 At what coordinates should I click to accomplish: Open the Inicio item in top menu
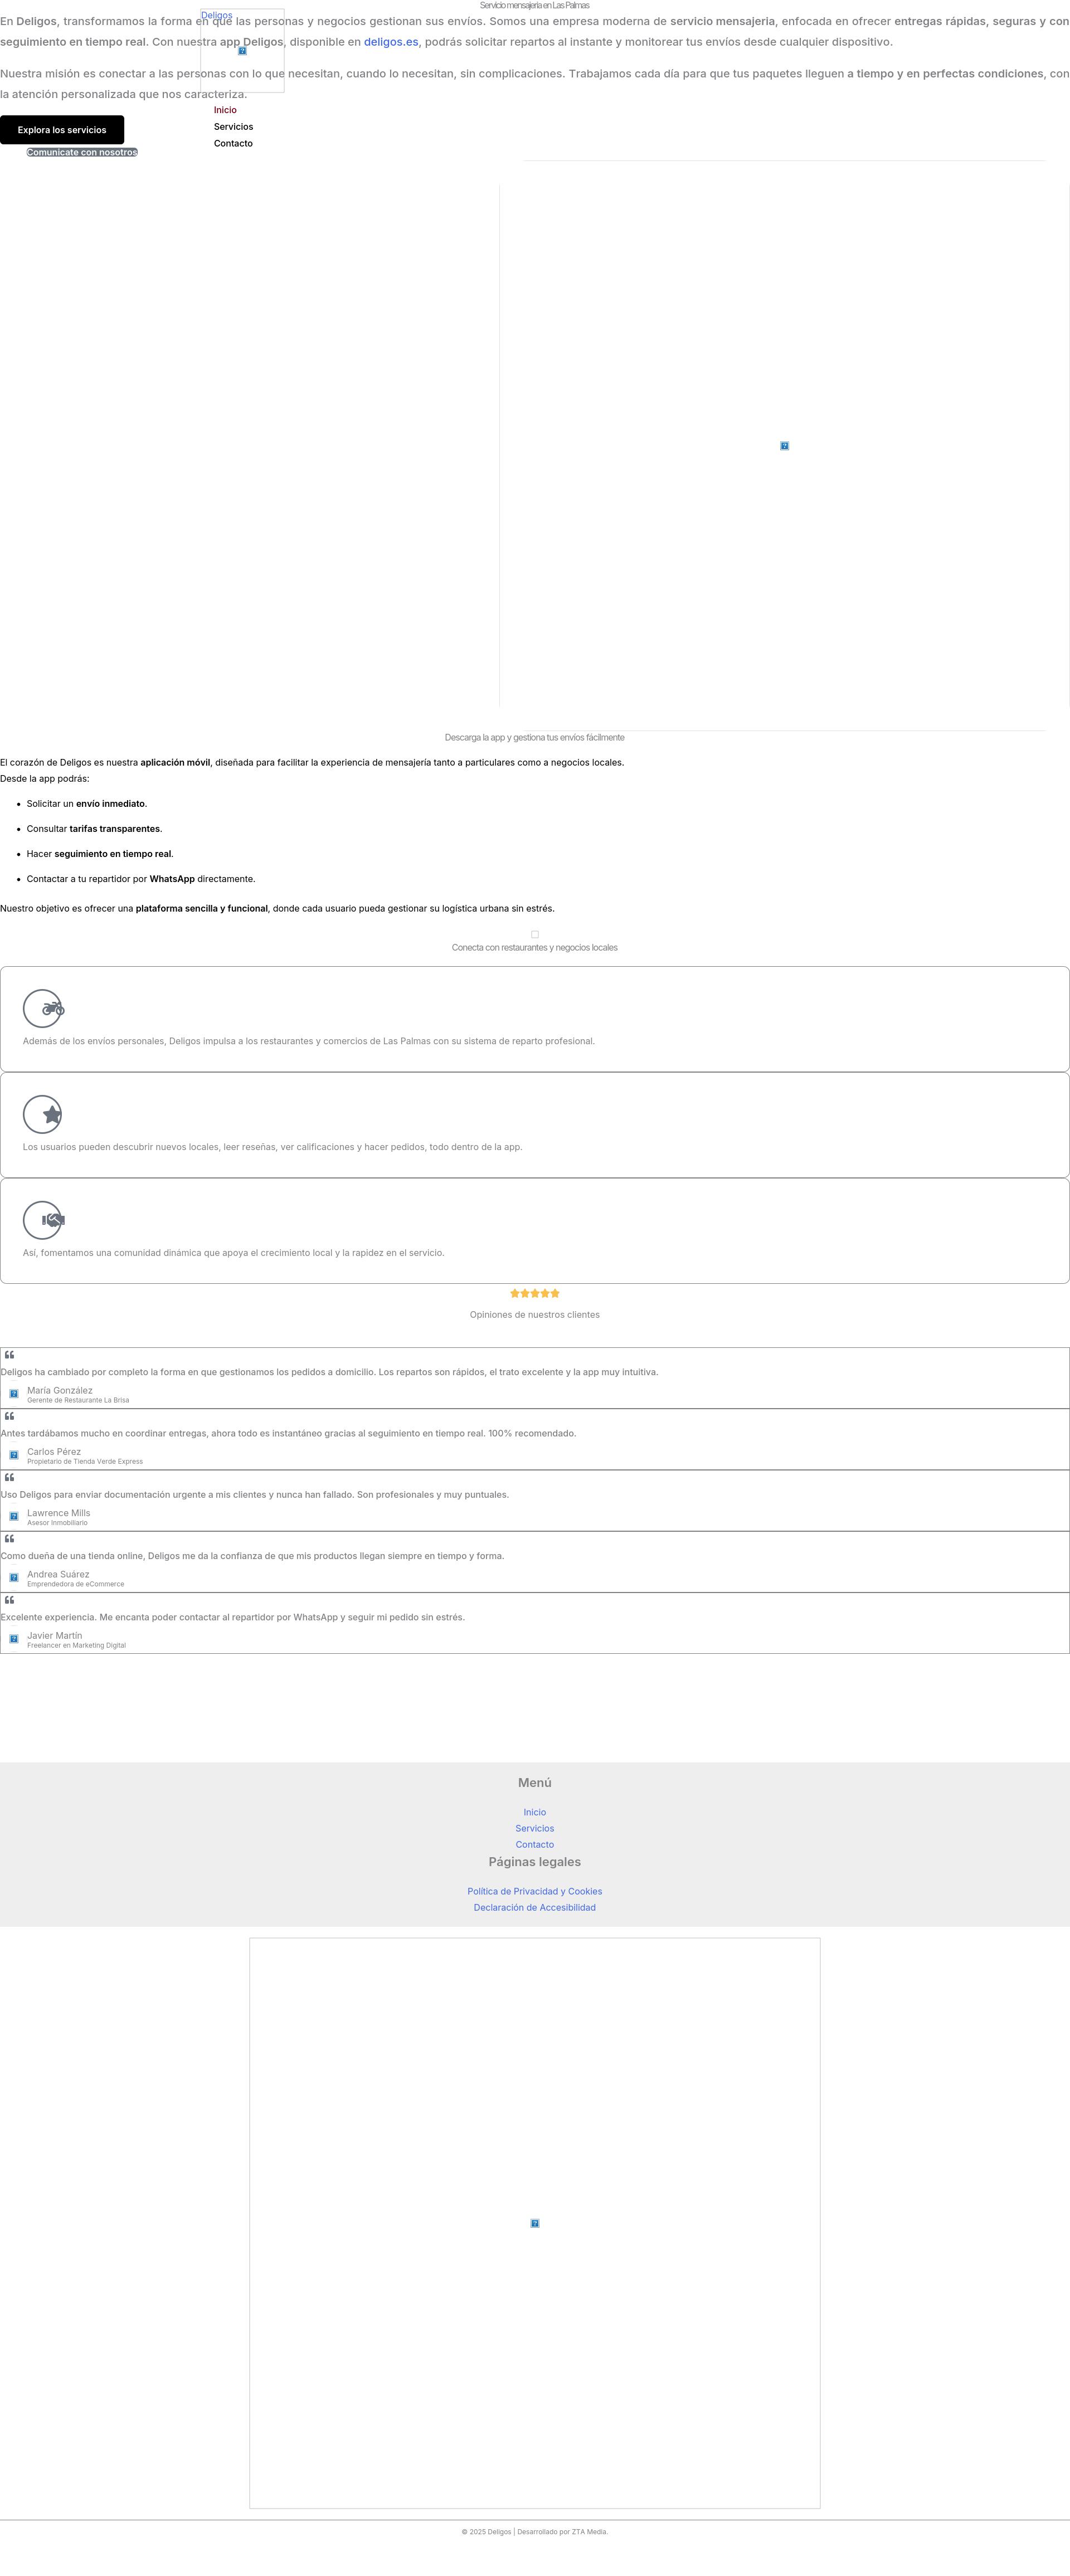click(225, 110)
